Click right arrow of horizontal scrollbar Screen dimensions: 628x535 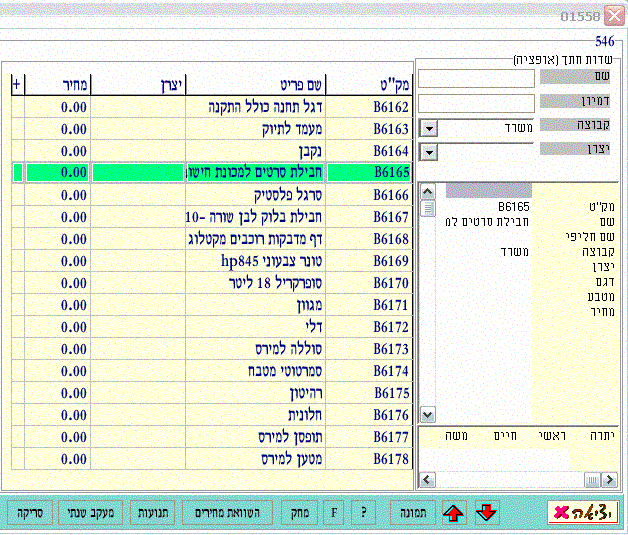[x=610, y=479]
